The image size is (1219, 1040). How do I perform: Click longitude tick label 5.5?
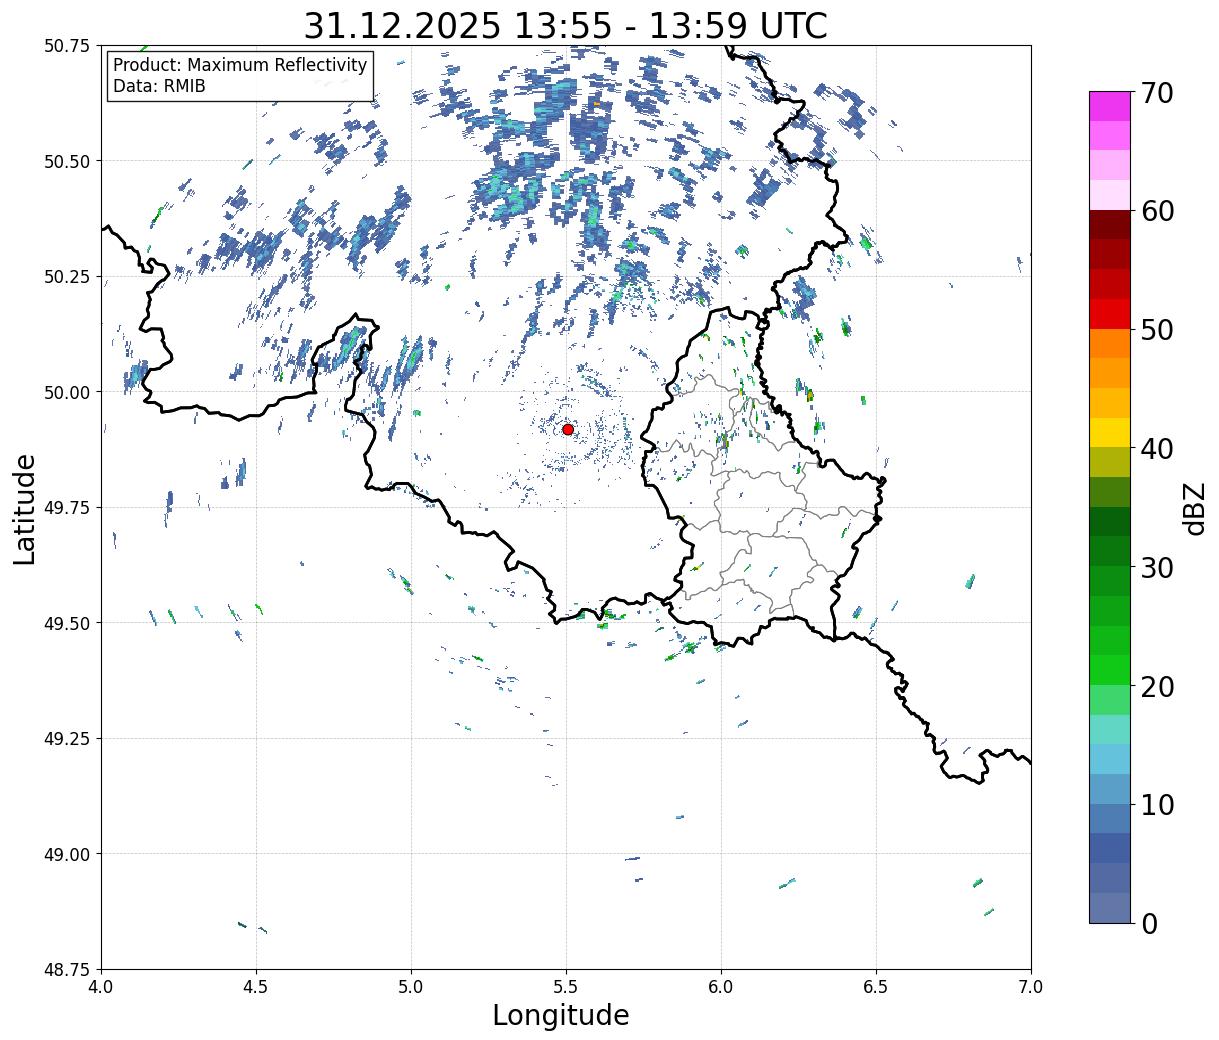coord(566,987)
